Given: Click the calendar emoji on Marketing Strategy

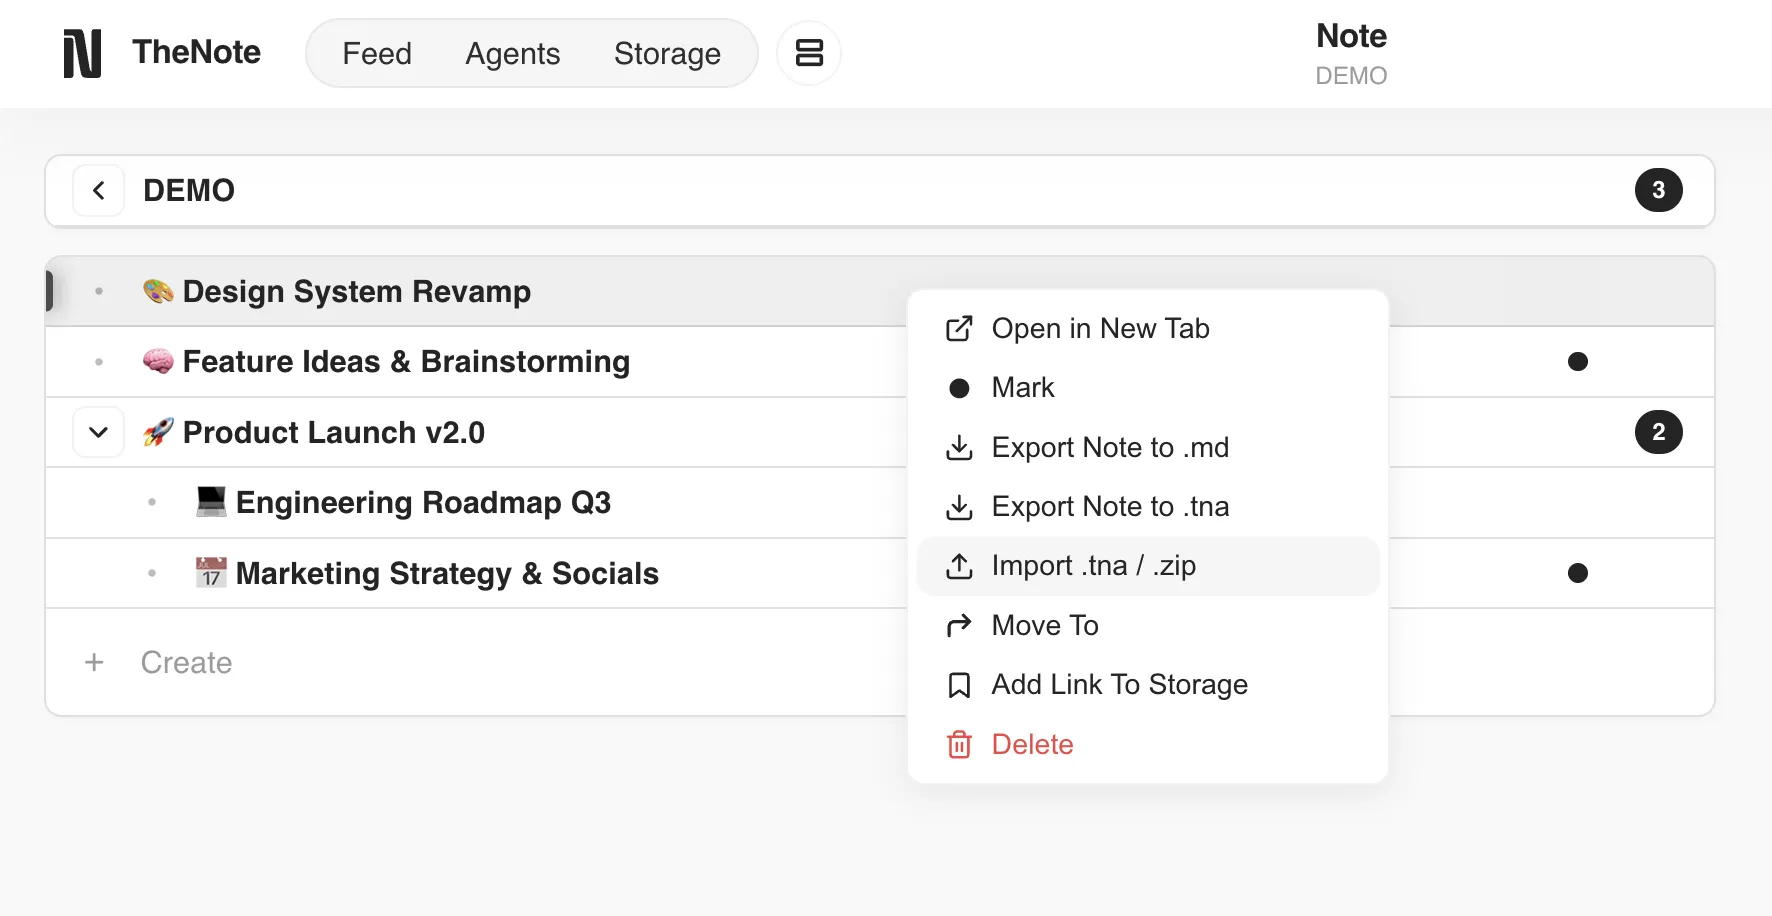Looking at the screenshot, I should click(x=211, y=573).
